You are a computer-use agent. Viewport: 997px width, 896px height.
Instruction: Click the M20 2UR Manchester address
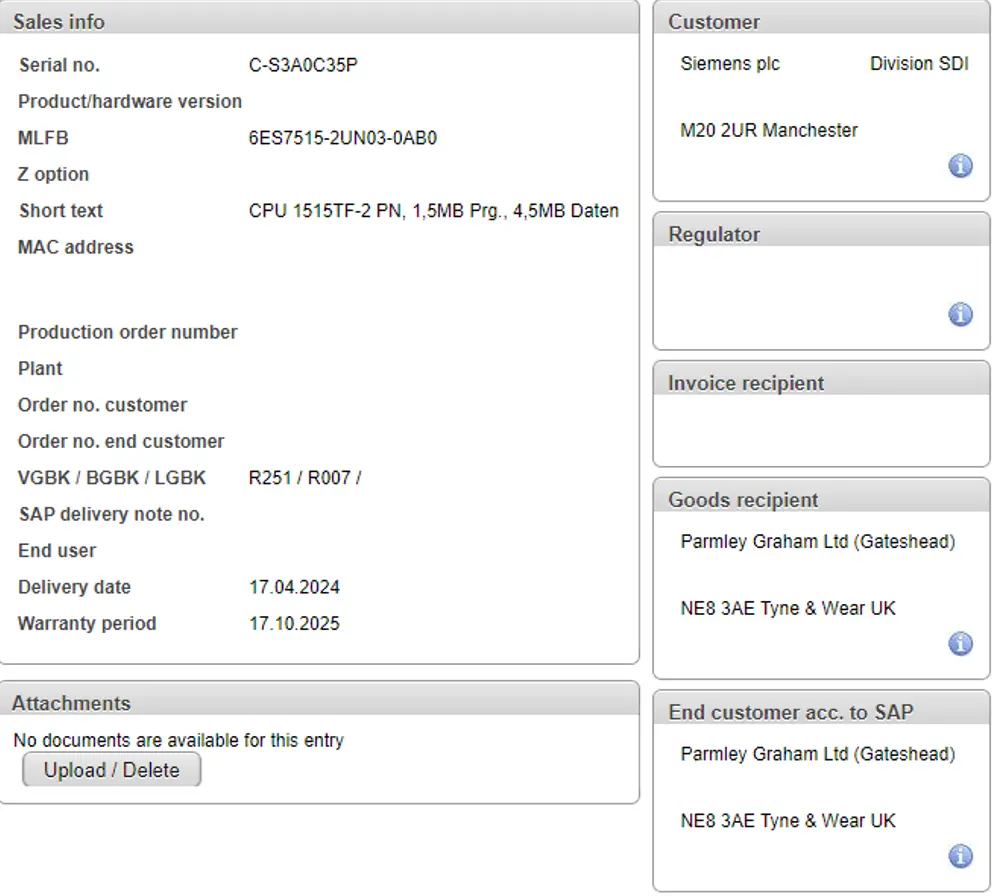point(769,130)
